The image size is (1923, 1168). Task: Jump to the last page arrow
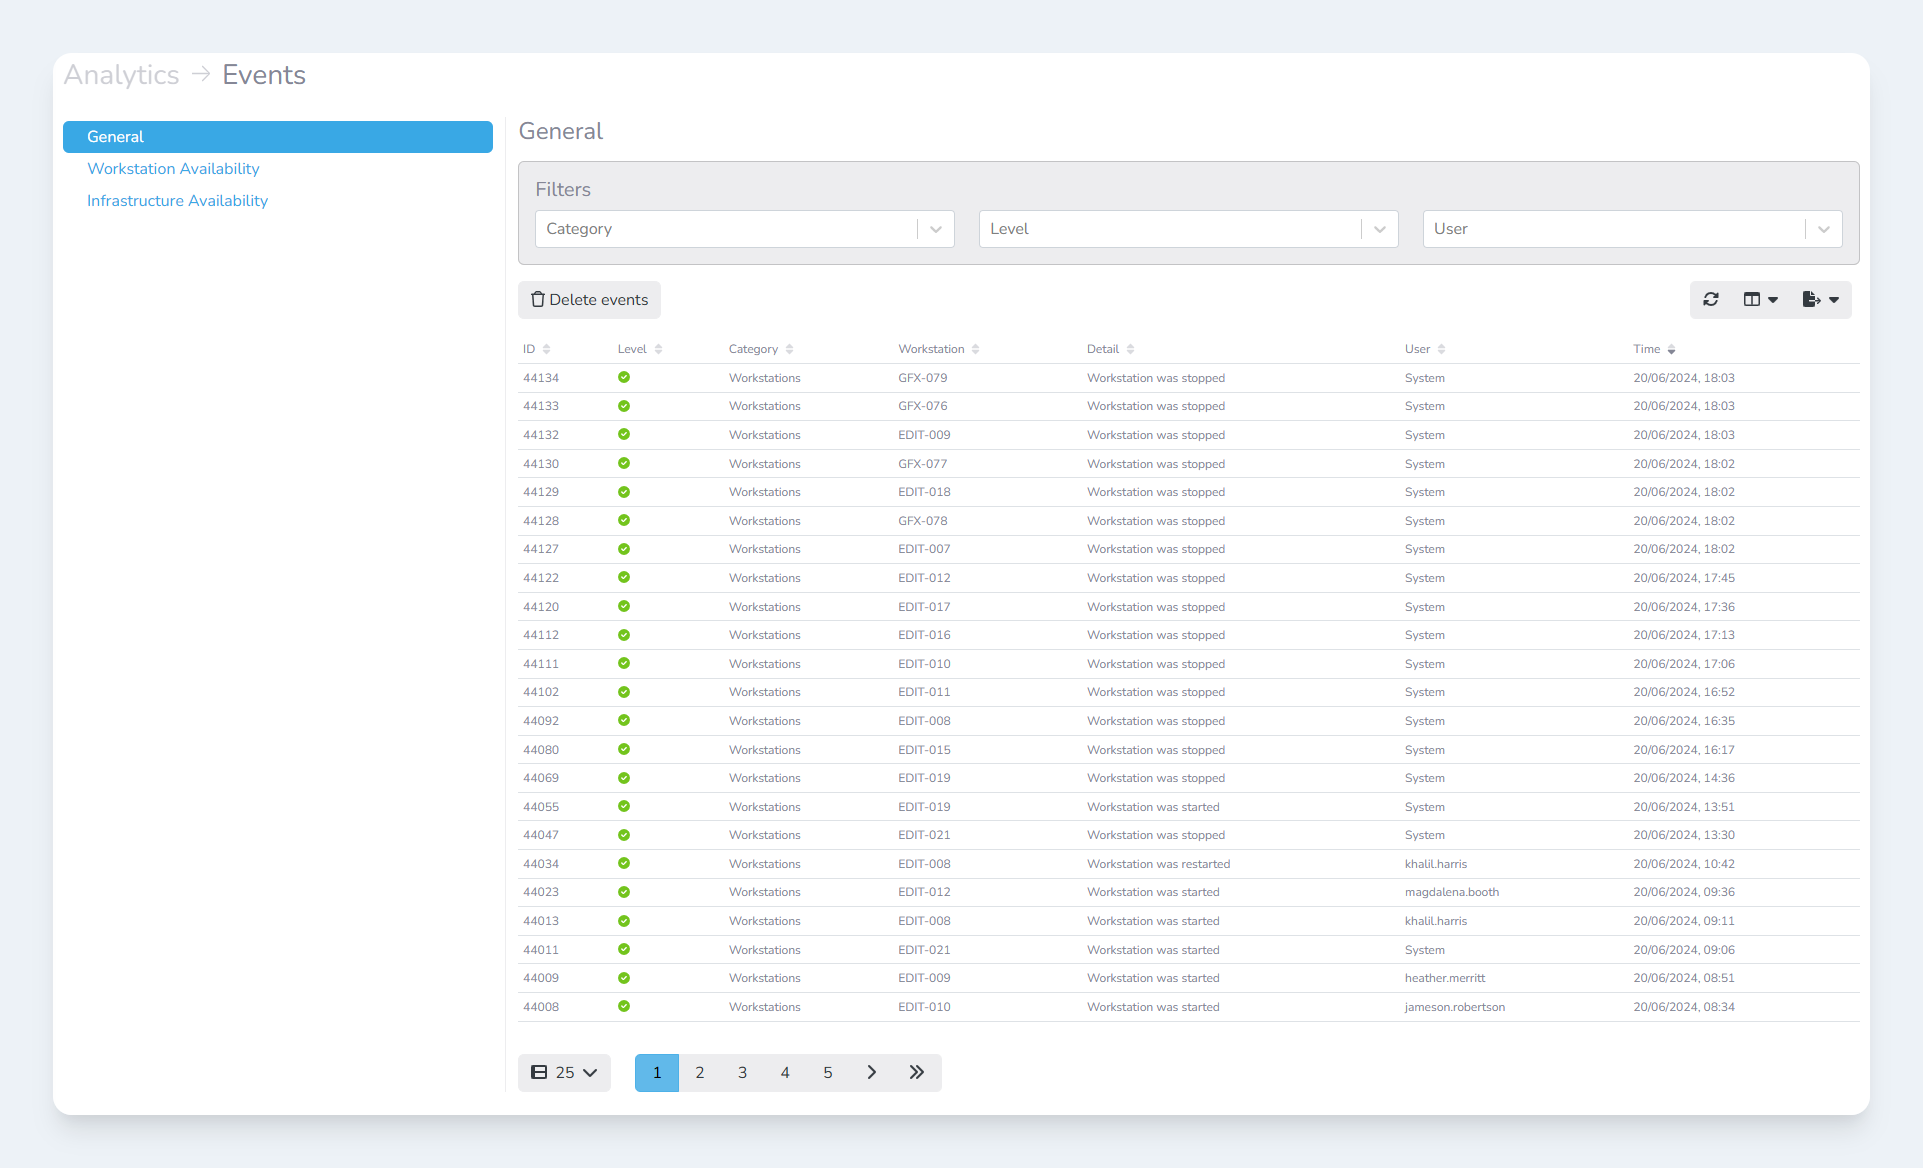[x=916, y=1072]
